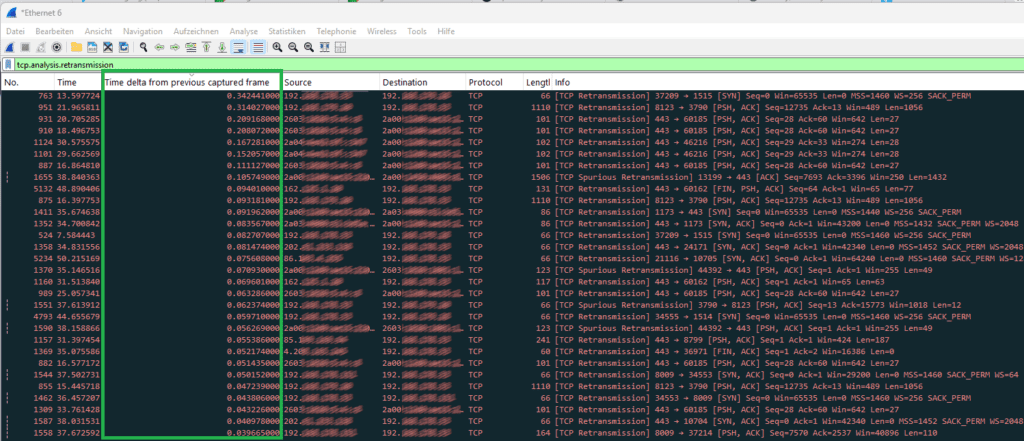Go back to previous packet in history
Viewport: 1024px width, 441px height.
[159, 47]
